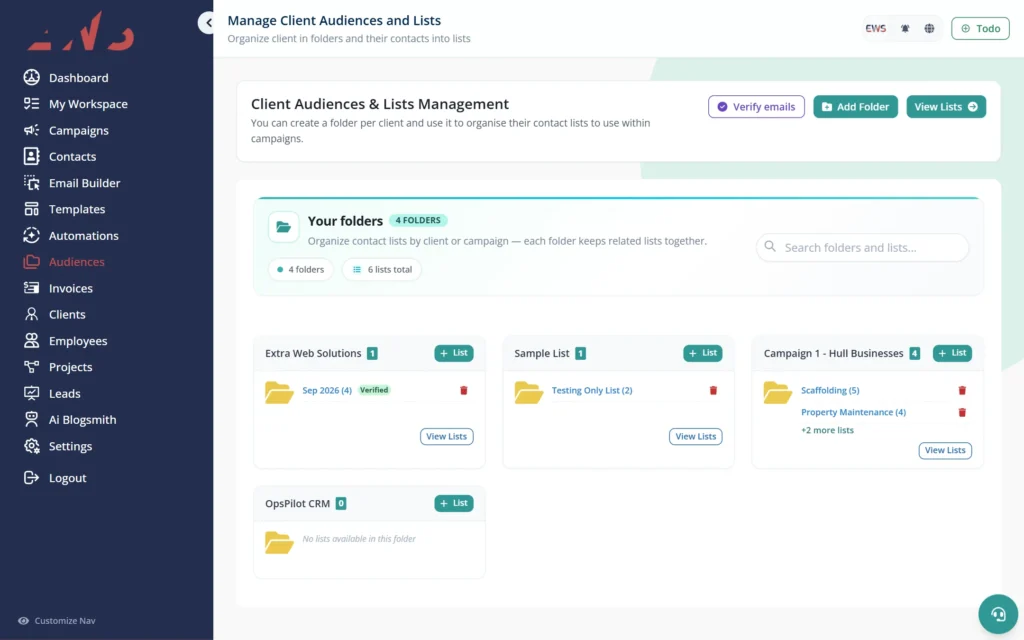1024x640 pixels.
Task: Click the notification bell icon in header
Action: point(905,29)
